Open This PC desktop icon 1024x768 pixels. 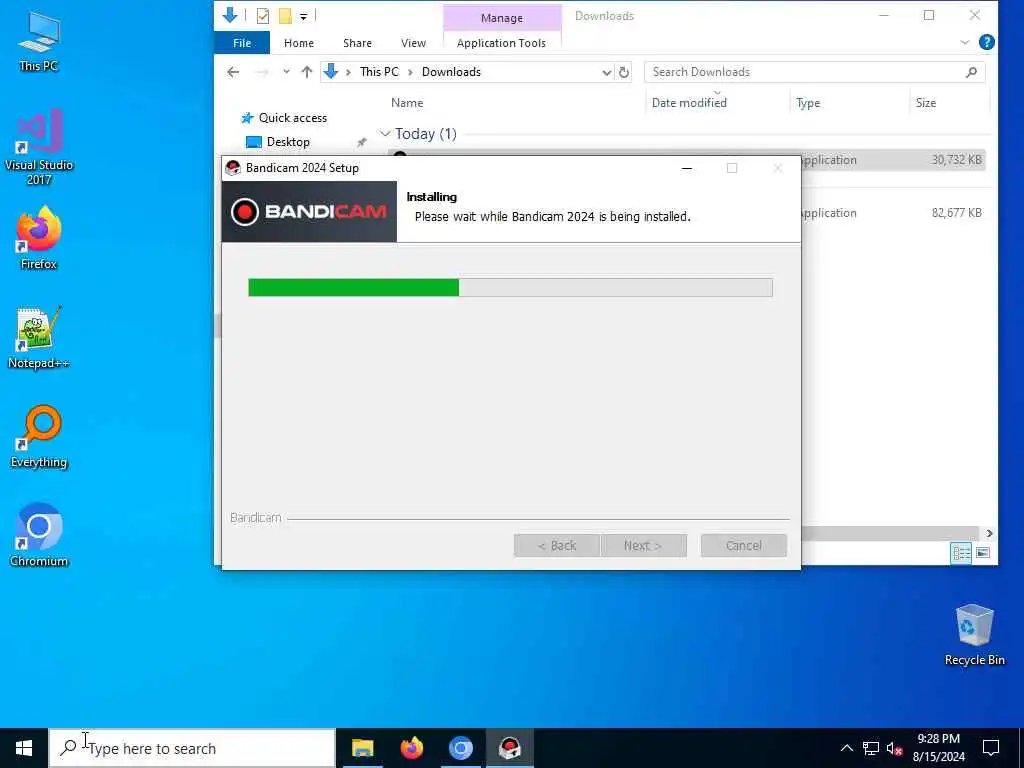tap(39, 40)
